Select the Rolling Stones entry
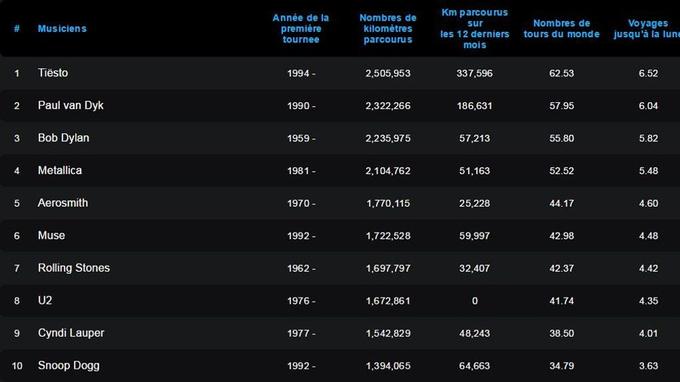The height and width of the screenshot is (382, 680). click(74, 268)
